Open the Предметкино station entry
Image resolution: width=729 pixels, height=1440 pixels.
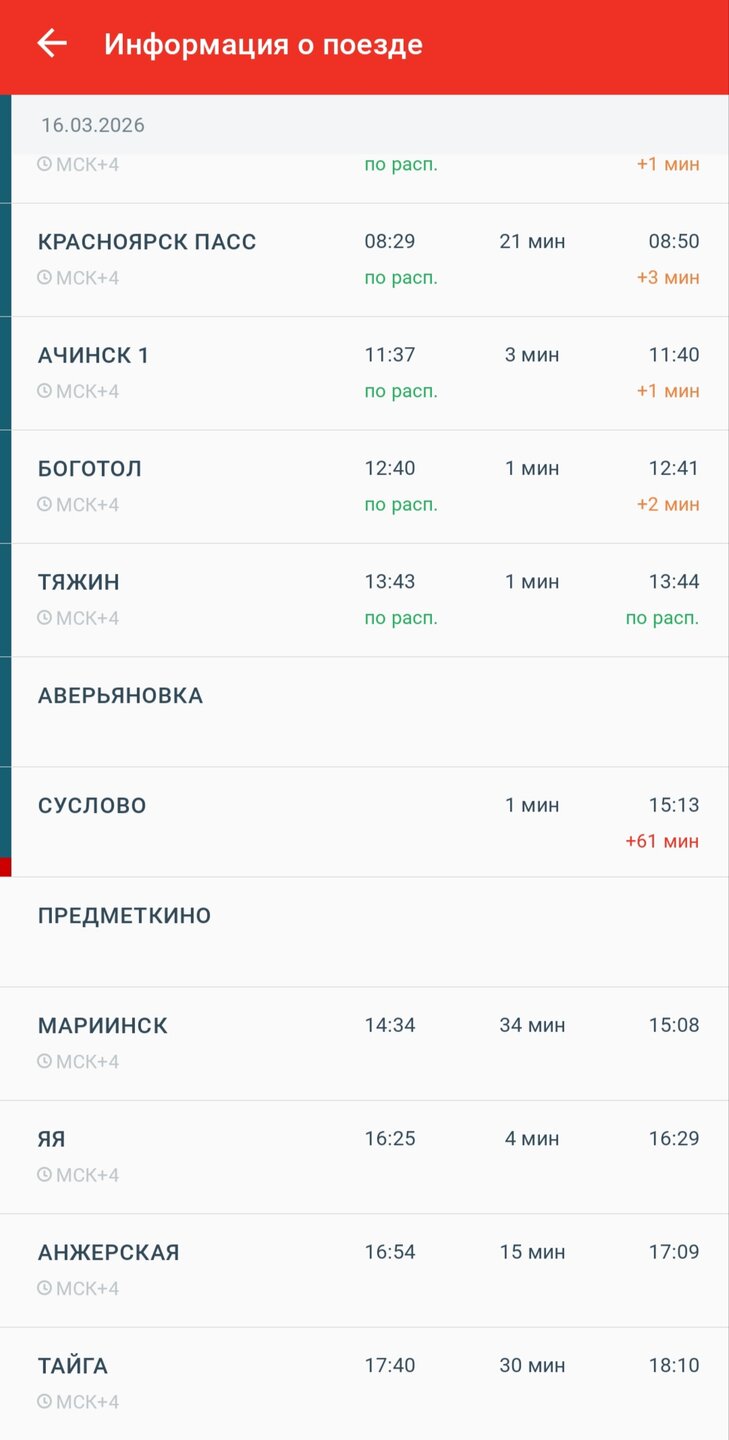coord(124,916)
